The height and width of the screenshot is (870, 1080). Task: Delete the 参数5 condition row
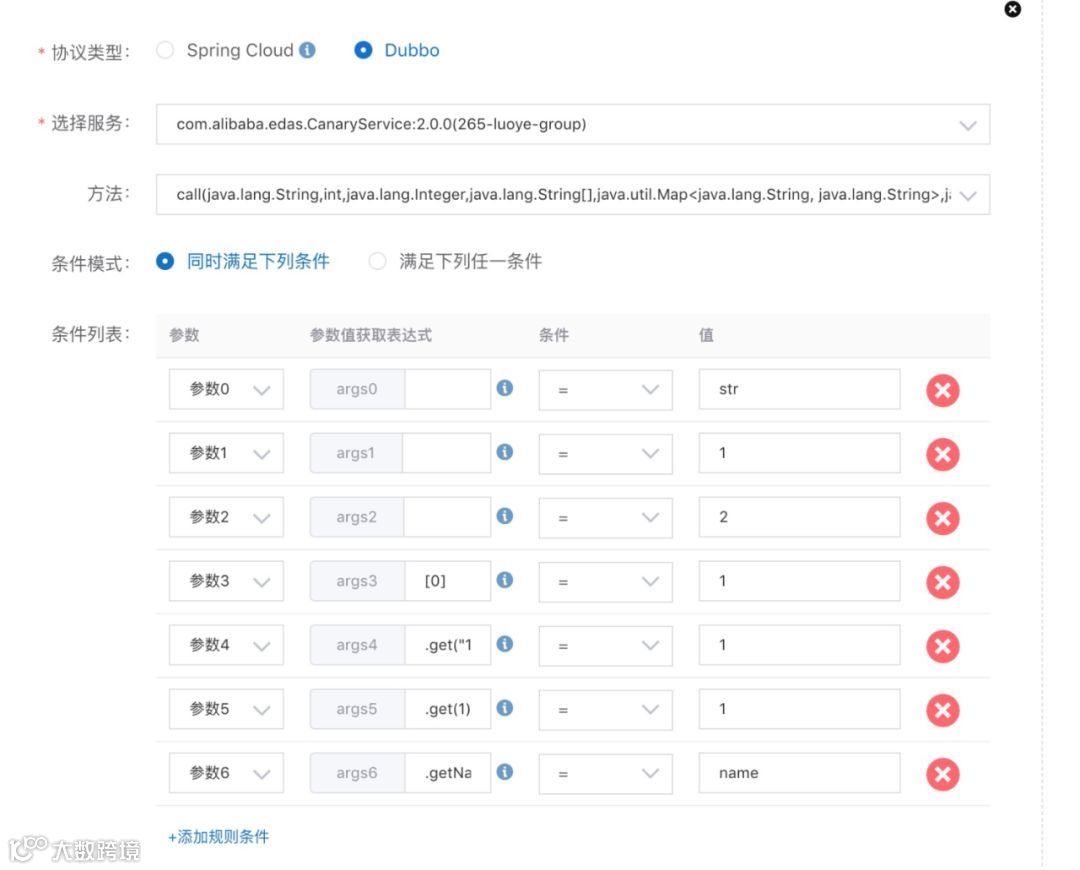point(942,711)
